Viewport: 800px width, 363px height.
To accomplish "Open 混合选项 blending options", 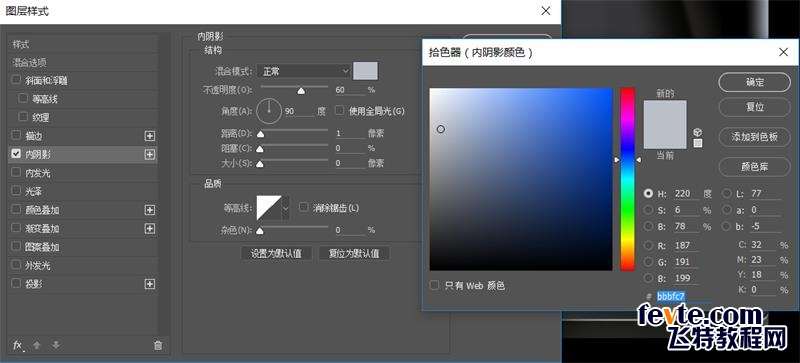I will 83,62.
